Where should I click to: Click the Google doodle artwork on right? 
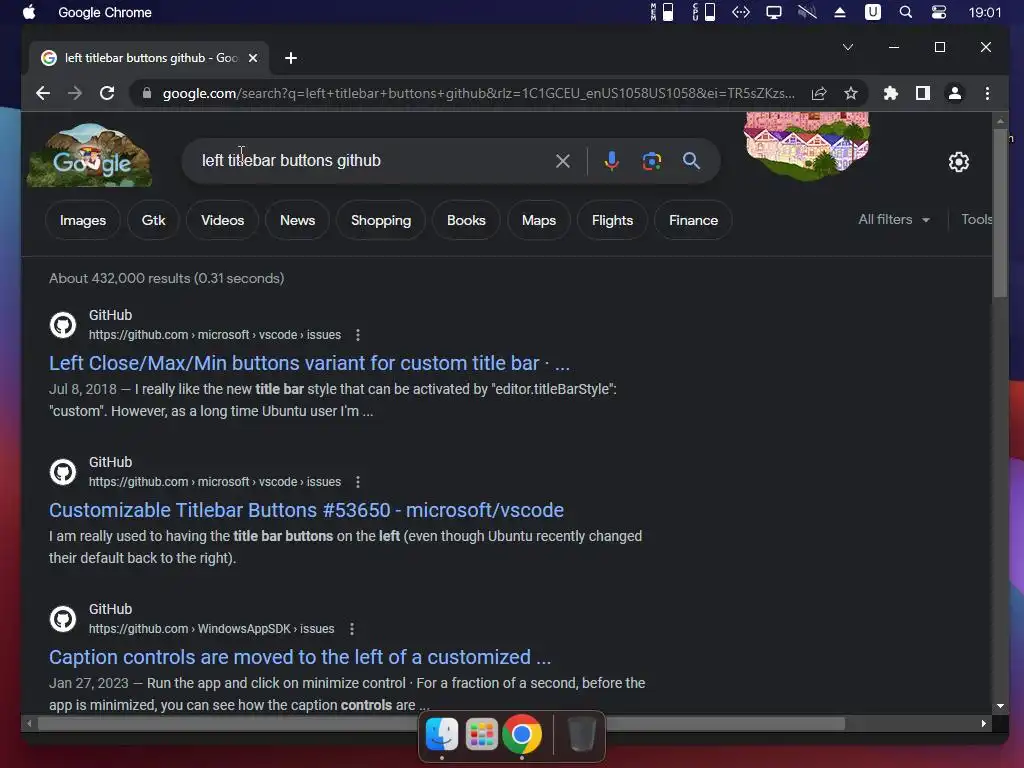807,145
